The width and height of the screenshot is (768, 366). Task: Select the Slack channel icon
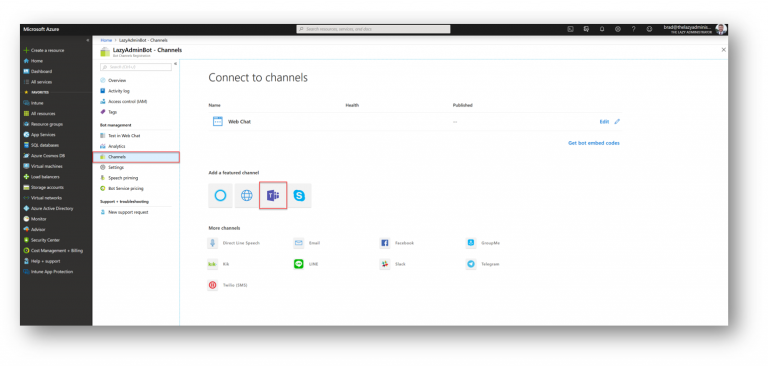tap(384, 264)
